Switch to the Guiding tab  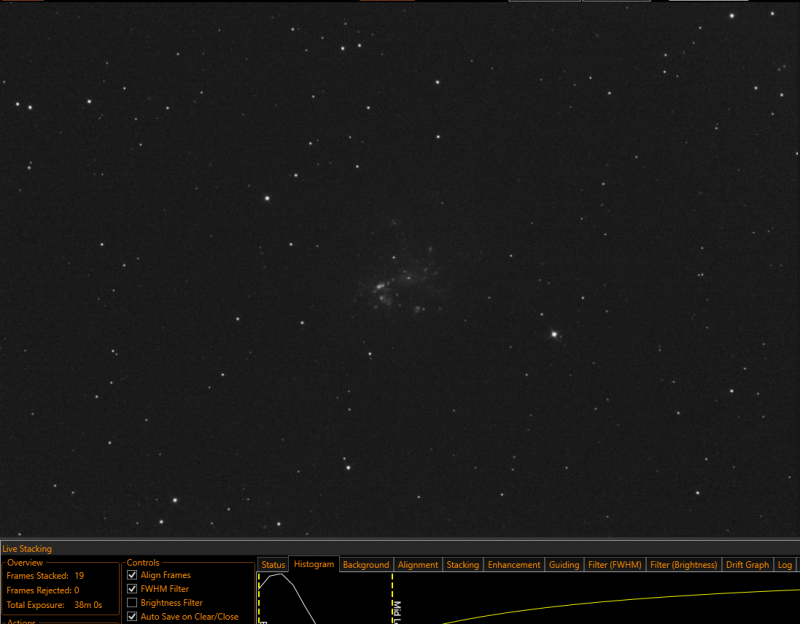[564, 565]
